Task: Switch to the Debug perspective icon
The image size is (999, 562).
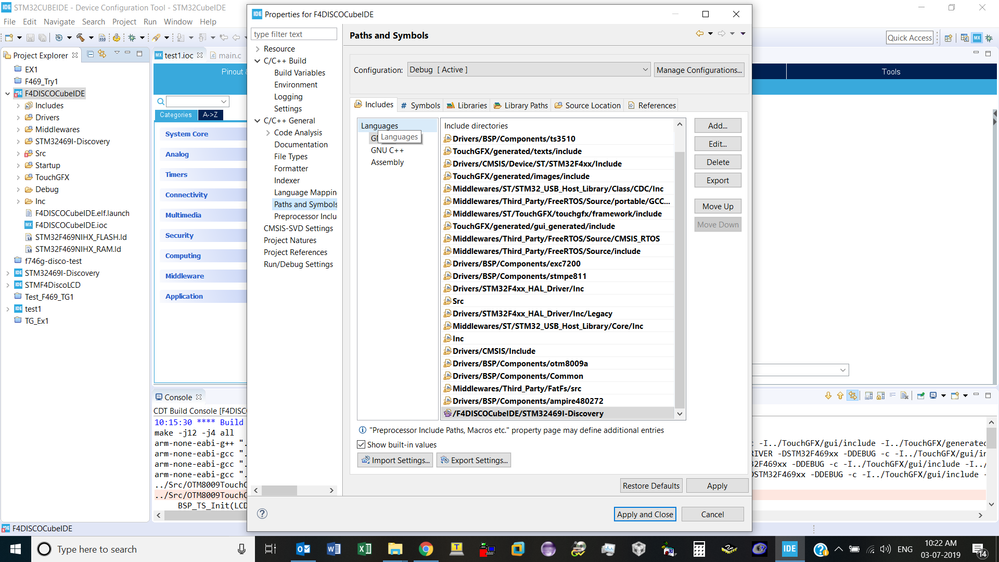Action: pyautogui.click(x=989, y=38)
